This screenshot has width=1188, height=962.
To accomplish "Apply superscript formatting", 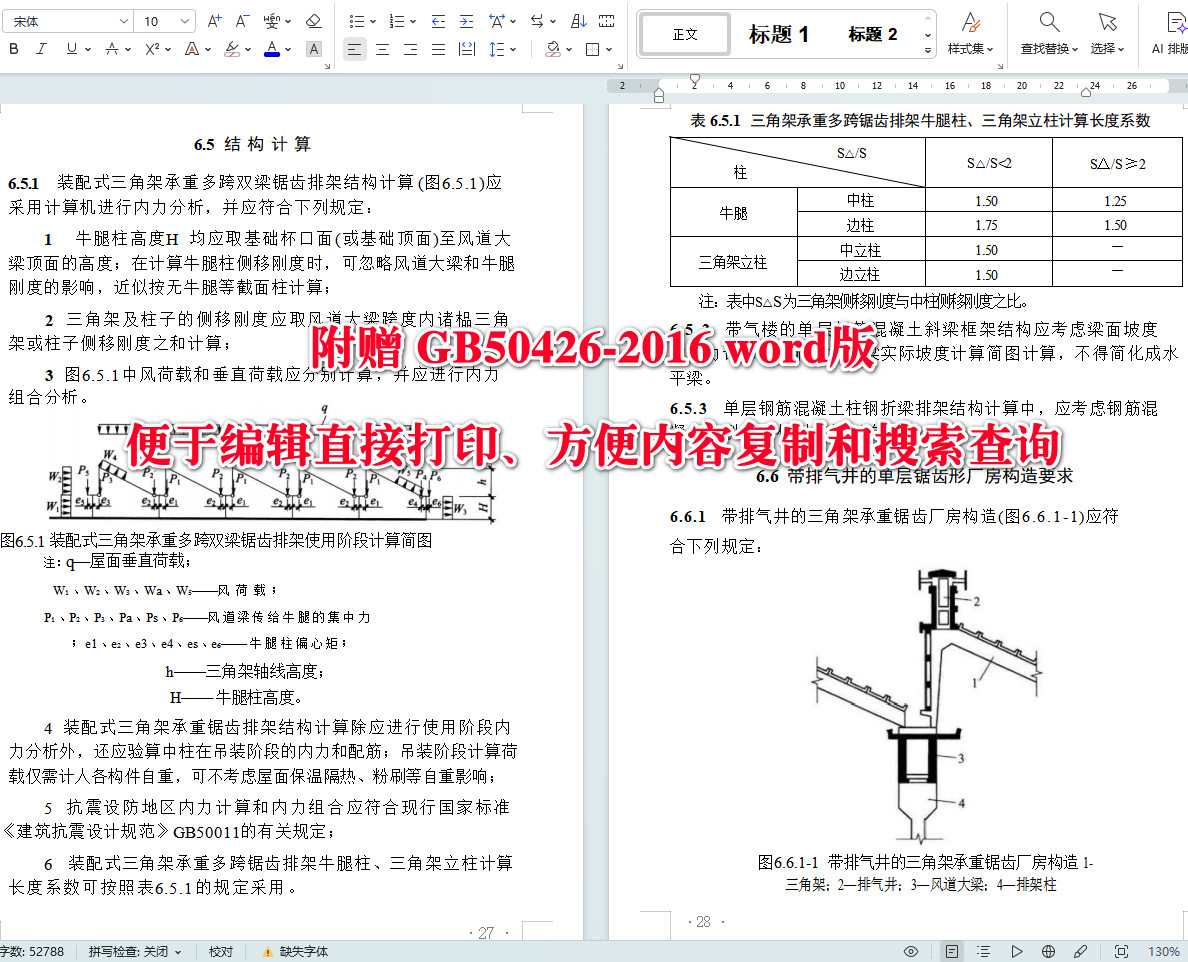I will [152, 49].
